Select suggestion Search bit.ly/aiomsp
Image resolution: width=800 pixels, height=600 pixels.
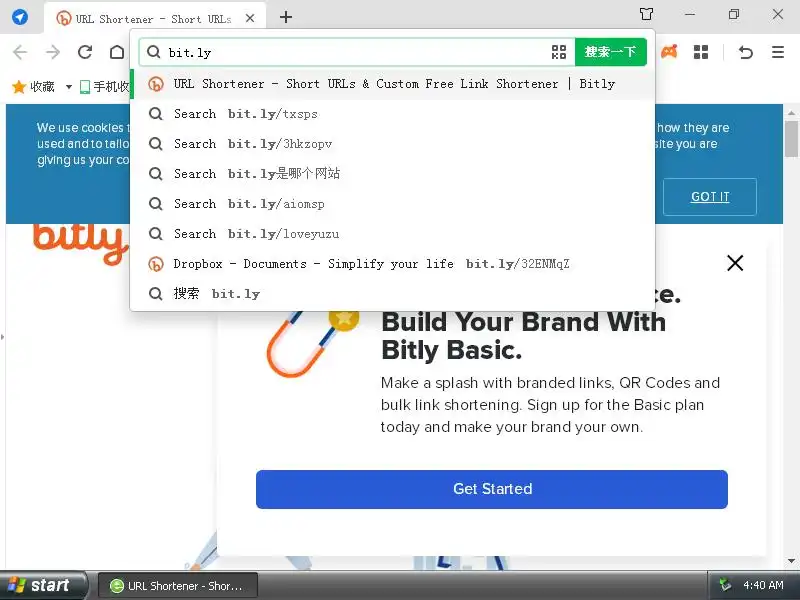click(393, 204)
